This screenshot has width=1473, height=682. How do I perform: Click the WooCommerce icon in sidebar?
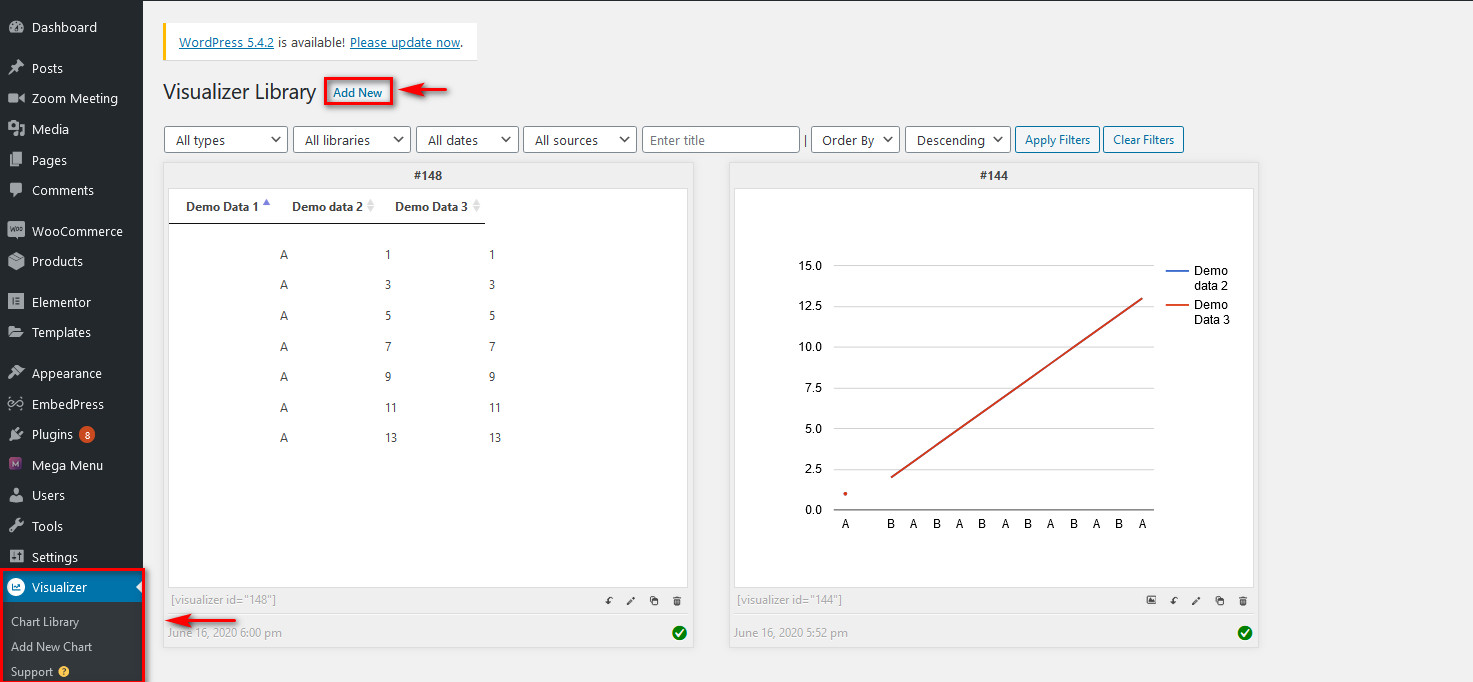16,231
